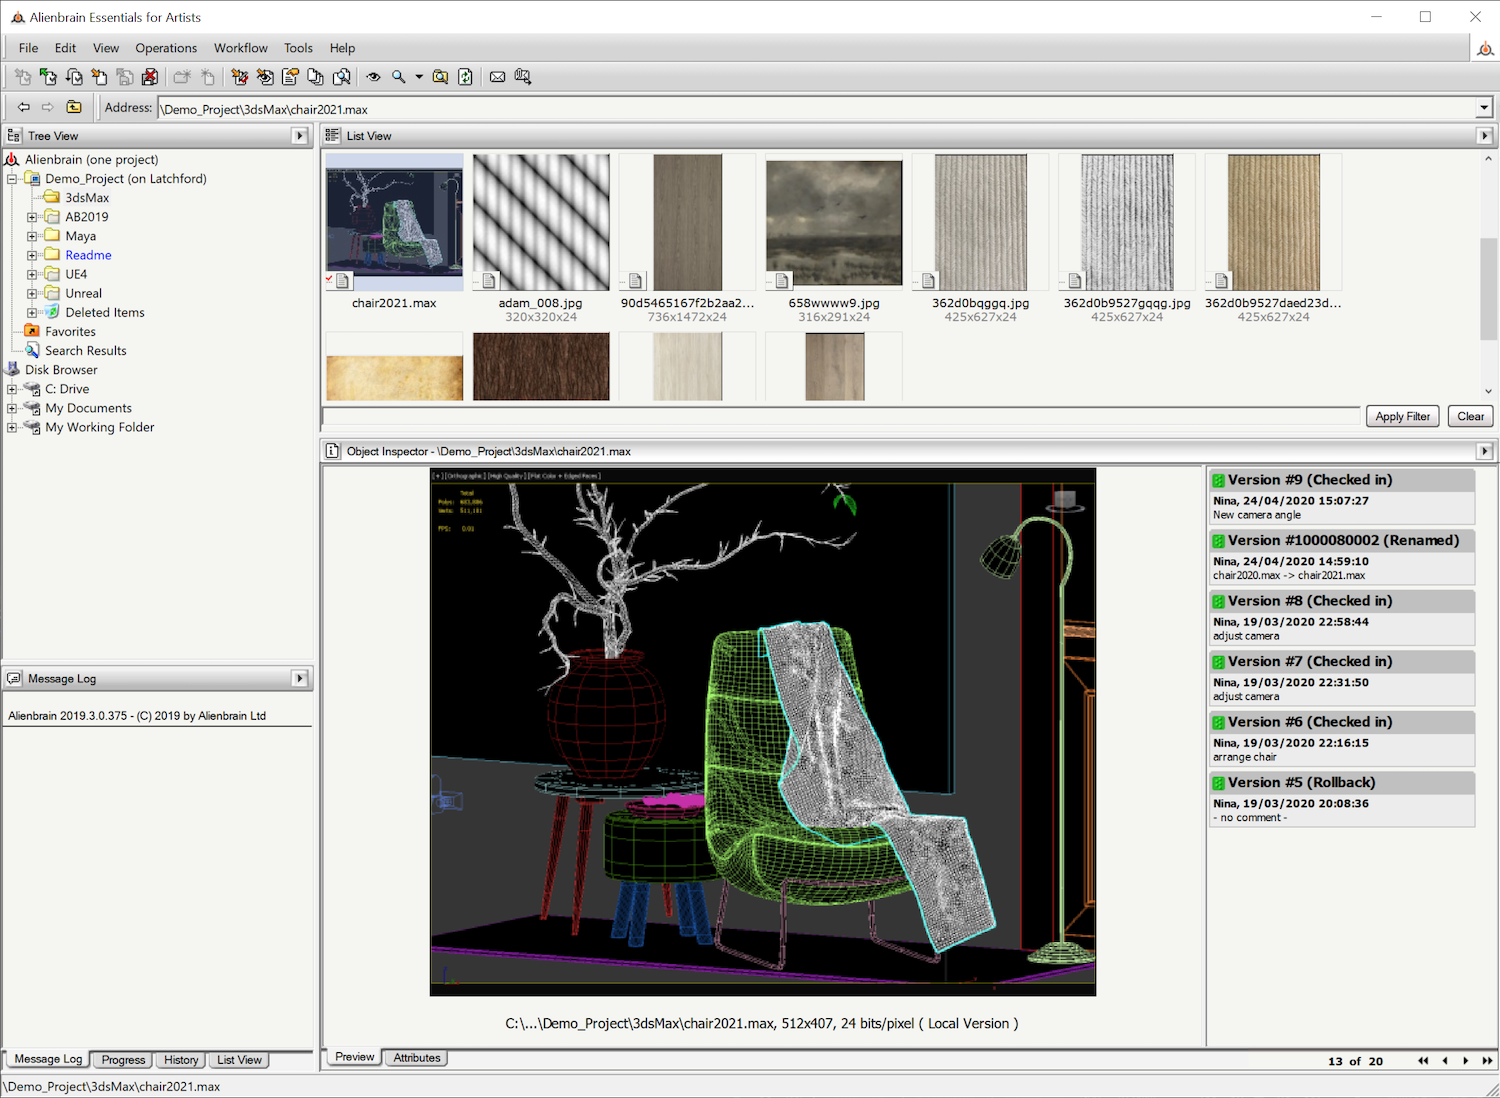Expand the AB2019 folder node
This screenshot has height=1098, width=1500.
pos(32,217)
